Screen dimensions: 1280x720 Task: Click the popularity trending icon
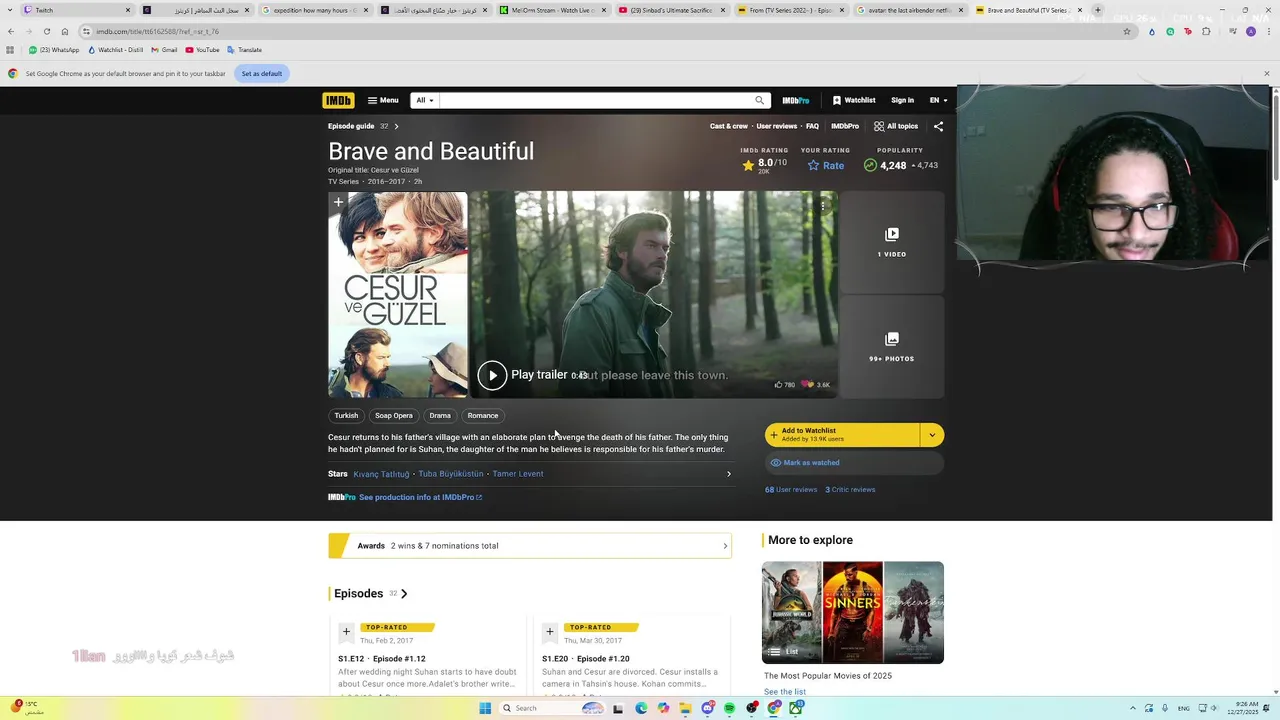(870, 165)
